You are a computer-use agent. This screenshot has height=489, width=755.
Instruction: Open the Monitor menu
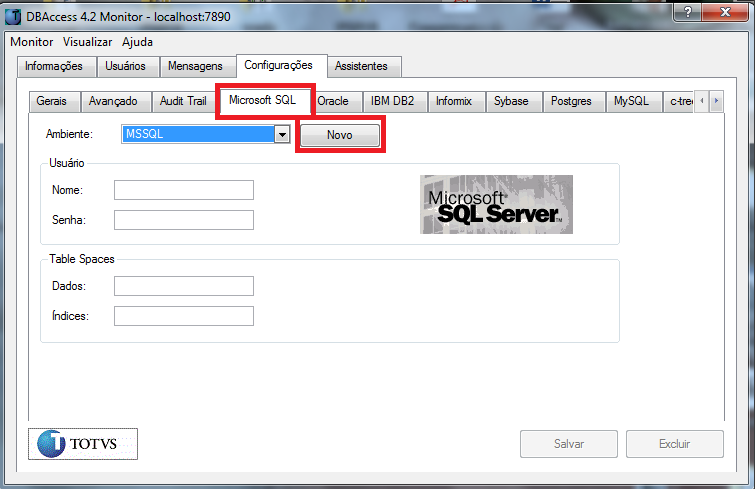click(32, 42)
